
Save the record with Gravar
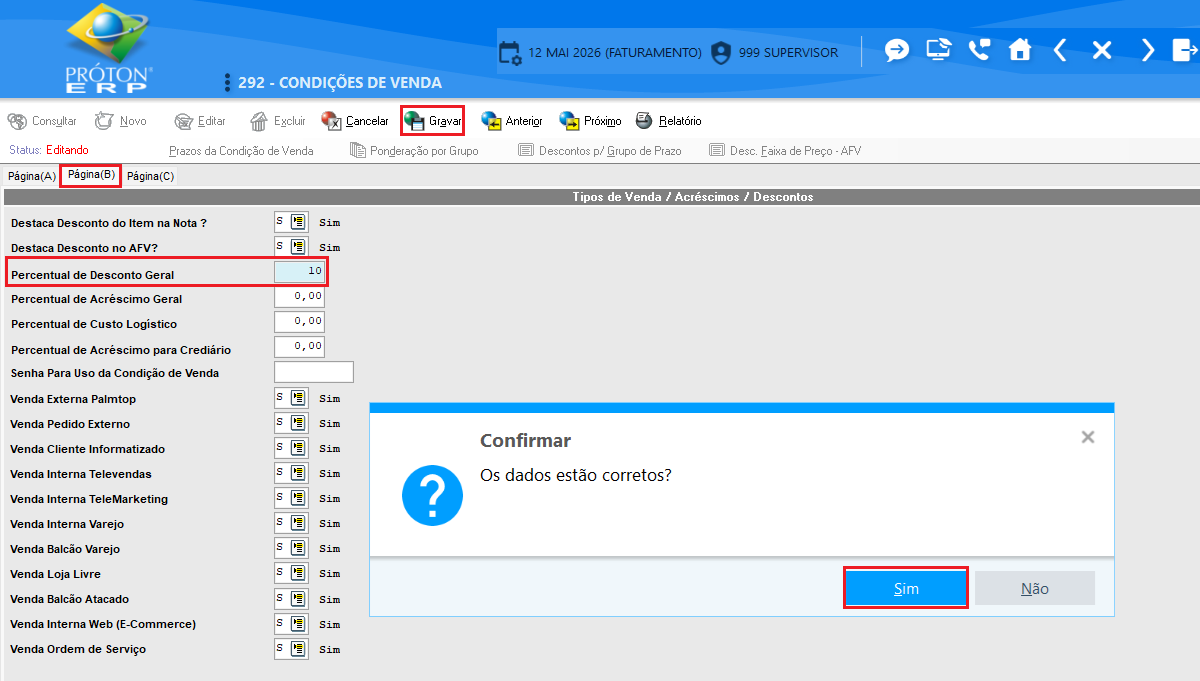(432, 121)
